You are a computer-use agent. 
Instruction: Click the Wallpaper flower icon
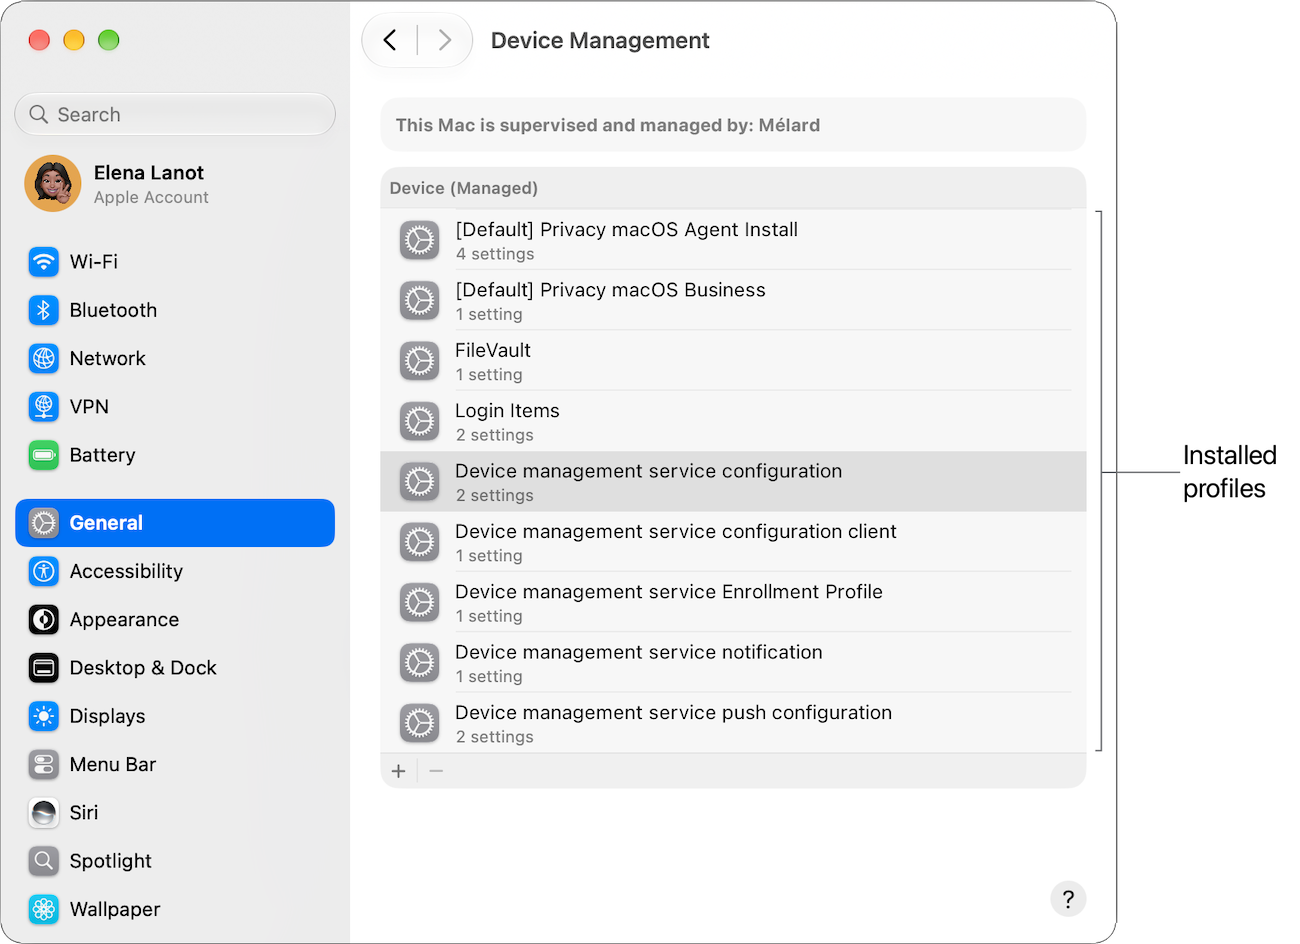[x=44, y=909]
